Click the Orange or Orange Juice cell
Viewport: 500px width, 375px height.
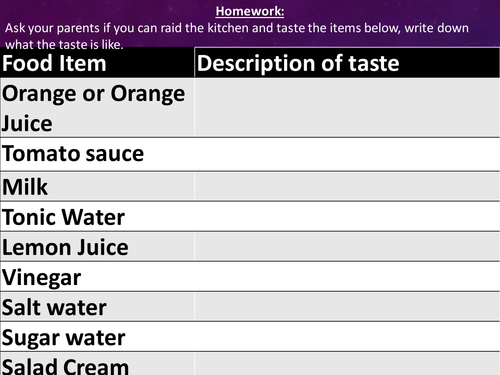pos(97,108)
